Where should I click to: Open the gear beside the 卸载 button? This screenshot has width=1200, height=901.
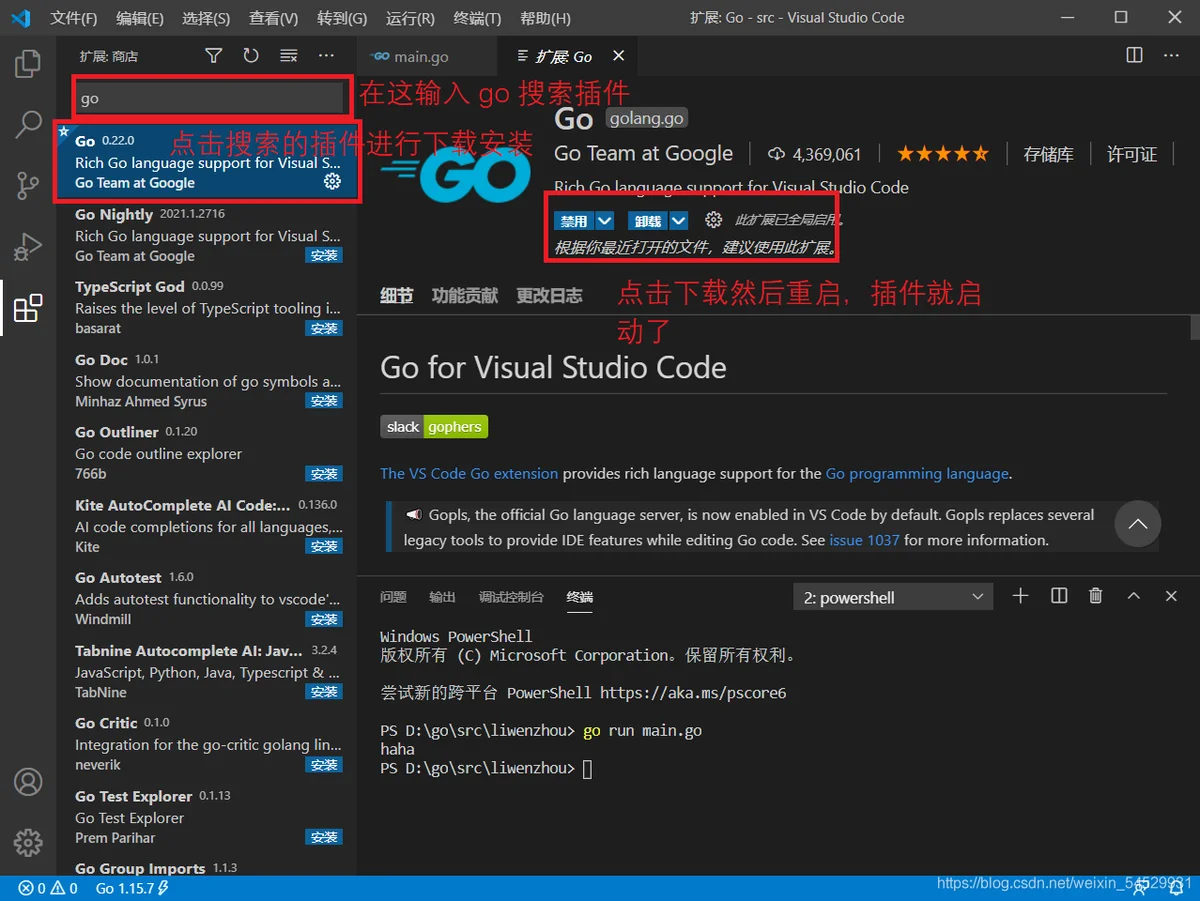tap(713, 220)
